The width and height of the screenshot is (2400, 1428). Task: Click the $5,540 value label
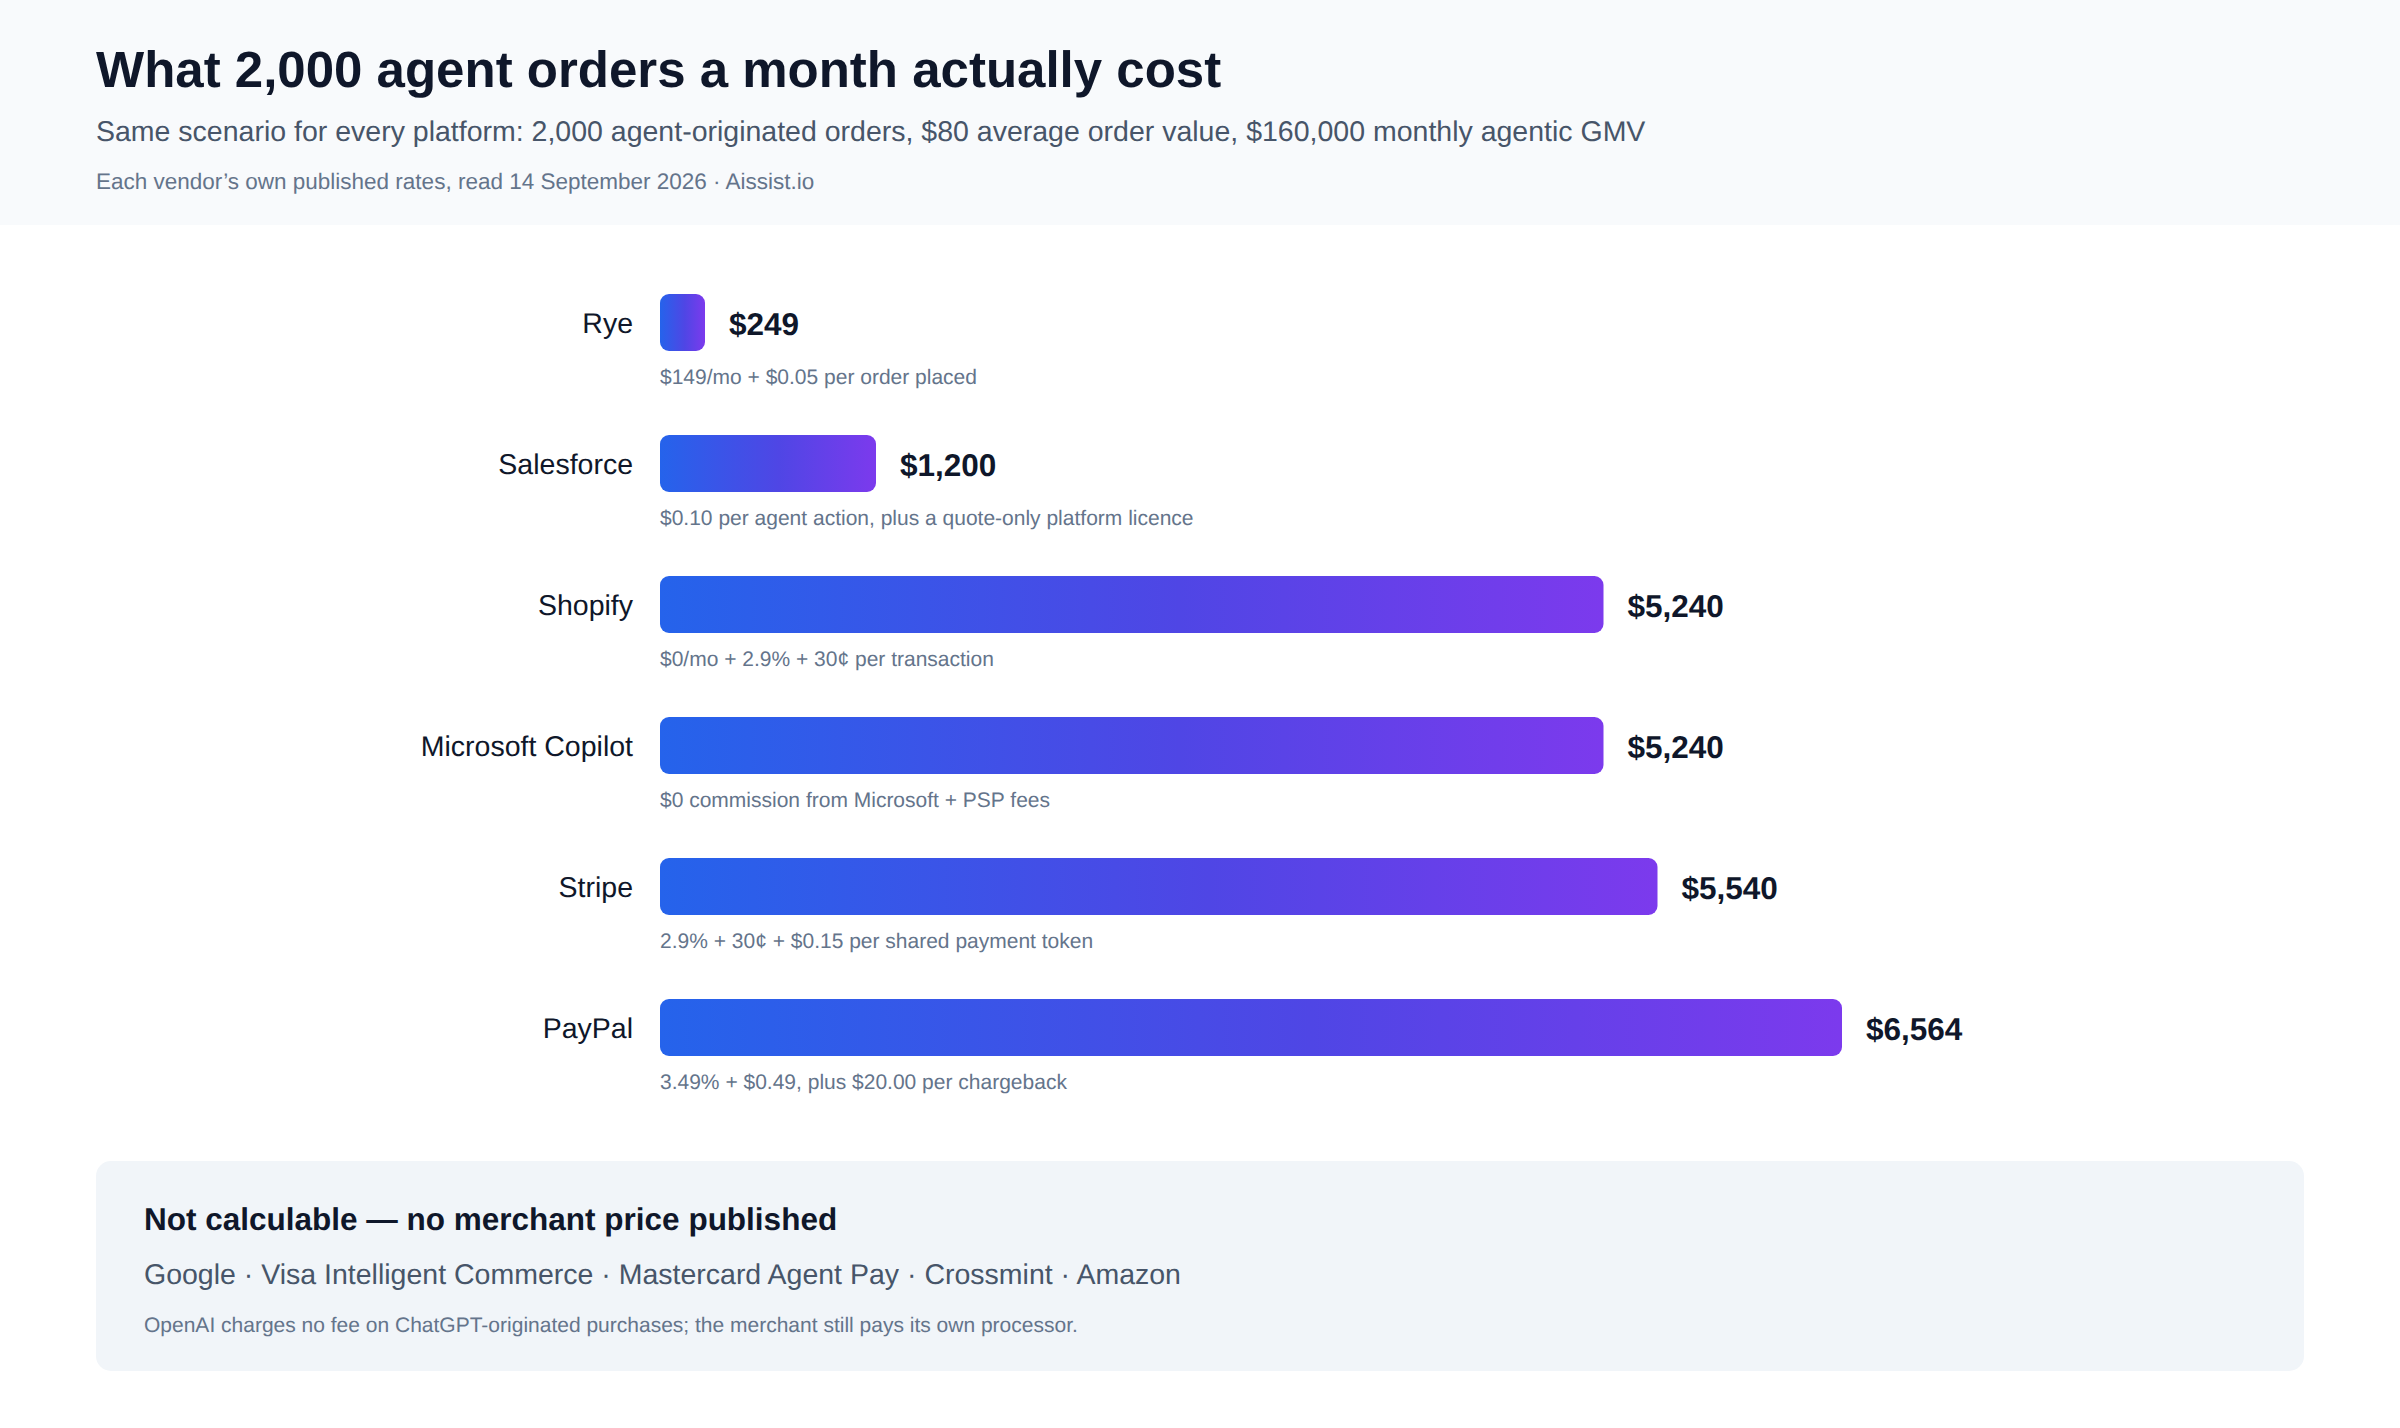[x=1729, y=888]
